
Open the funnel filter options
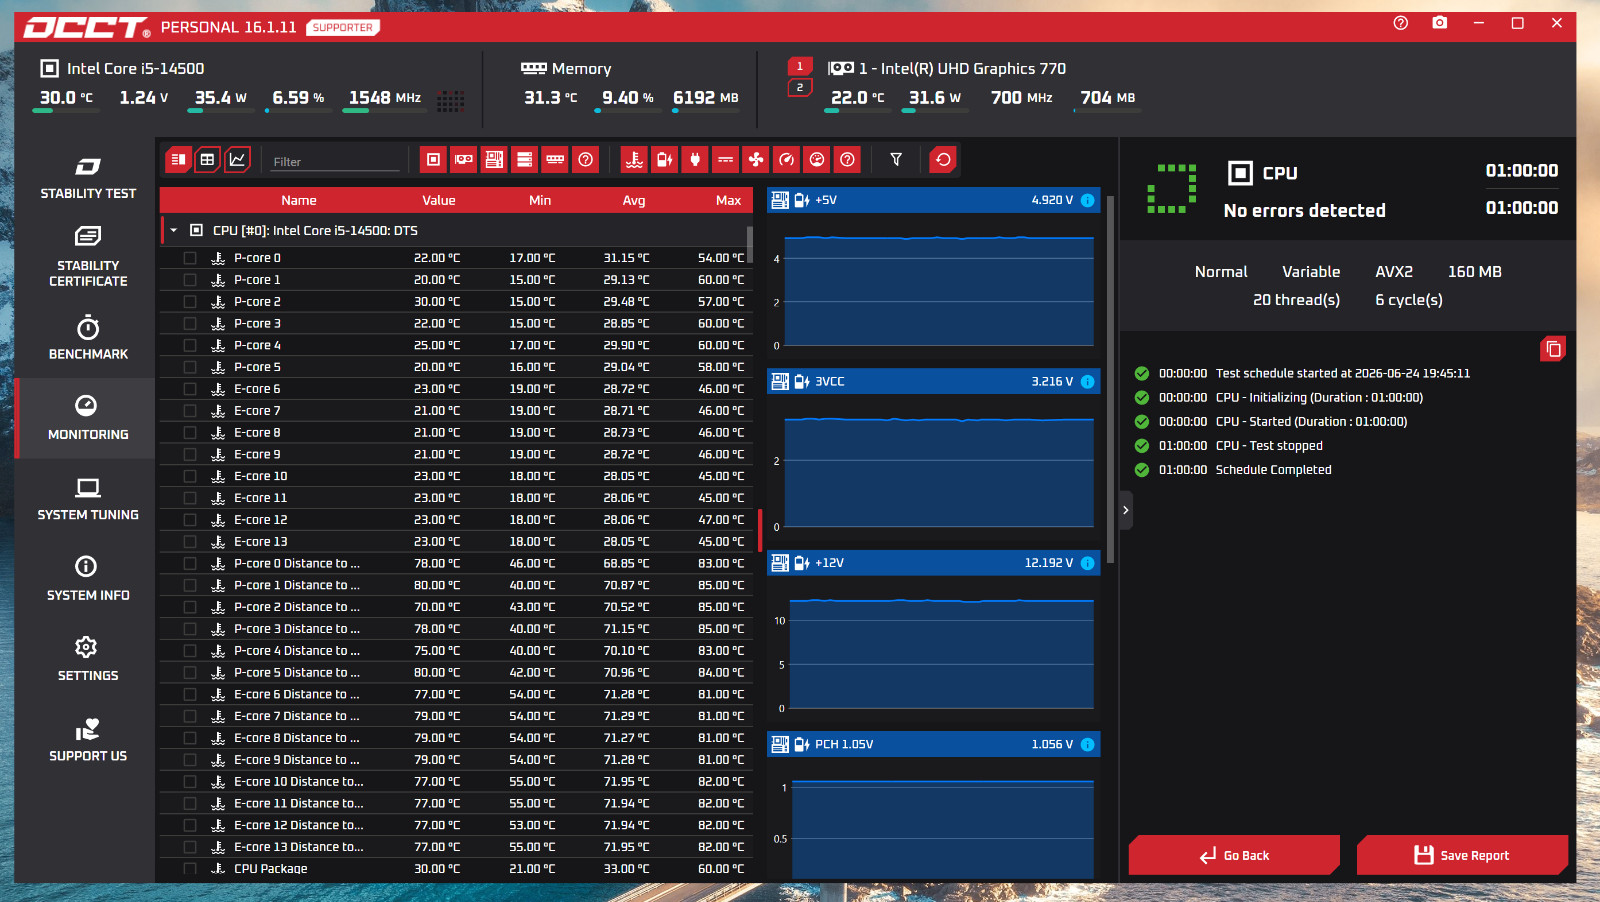(896, 159)
